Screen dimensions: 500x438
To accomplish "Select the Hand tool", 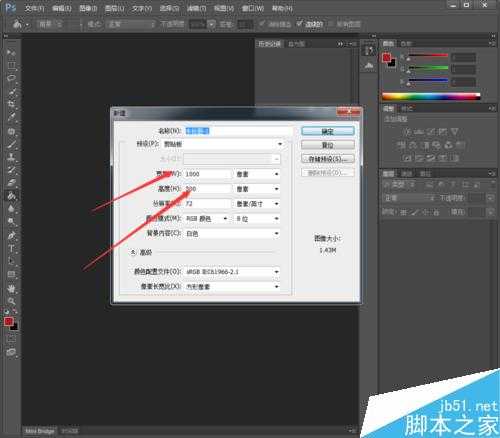I will (x=11, y=288).
